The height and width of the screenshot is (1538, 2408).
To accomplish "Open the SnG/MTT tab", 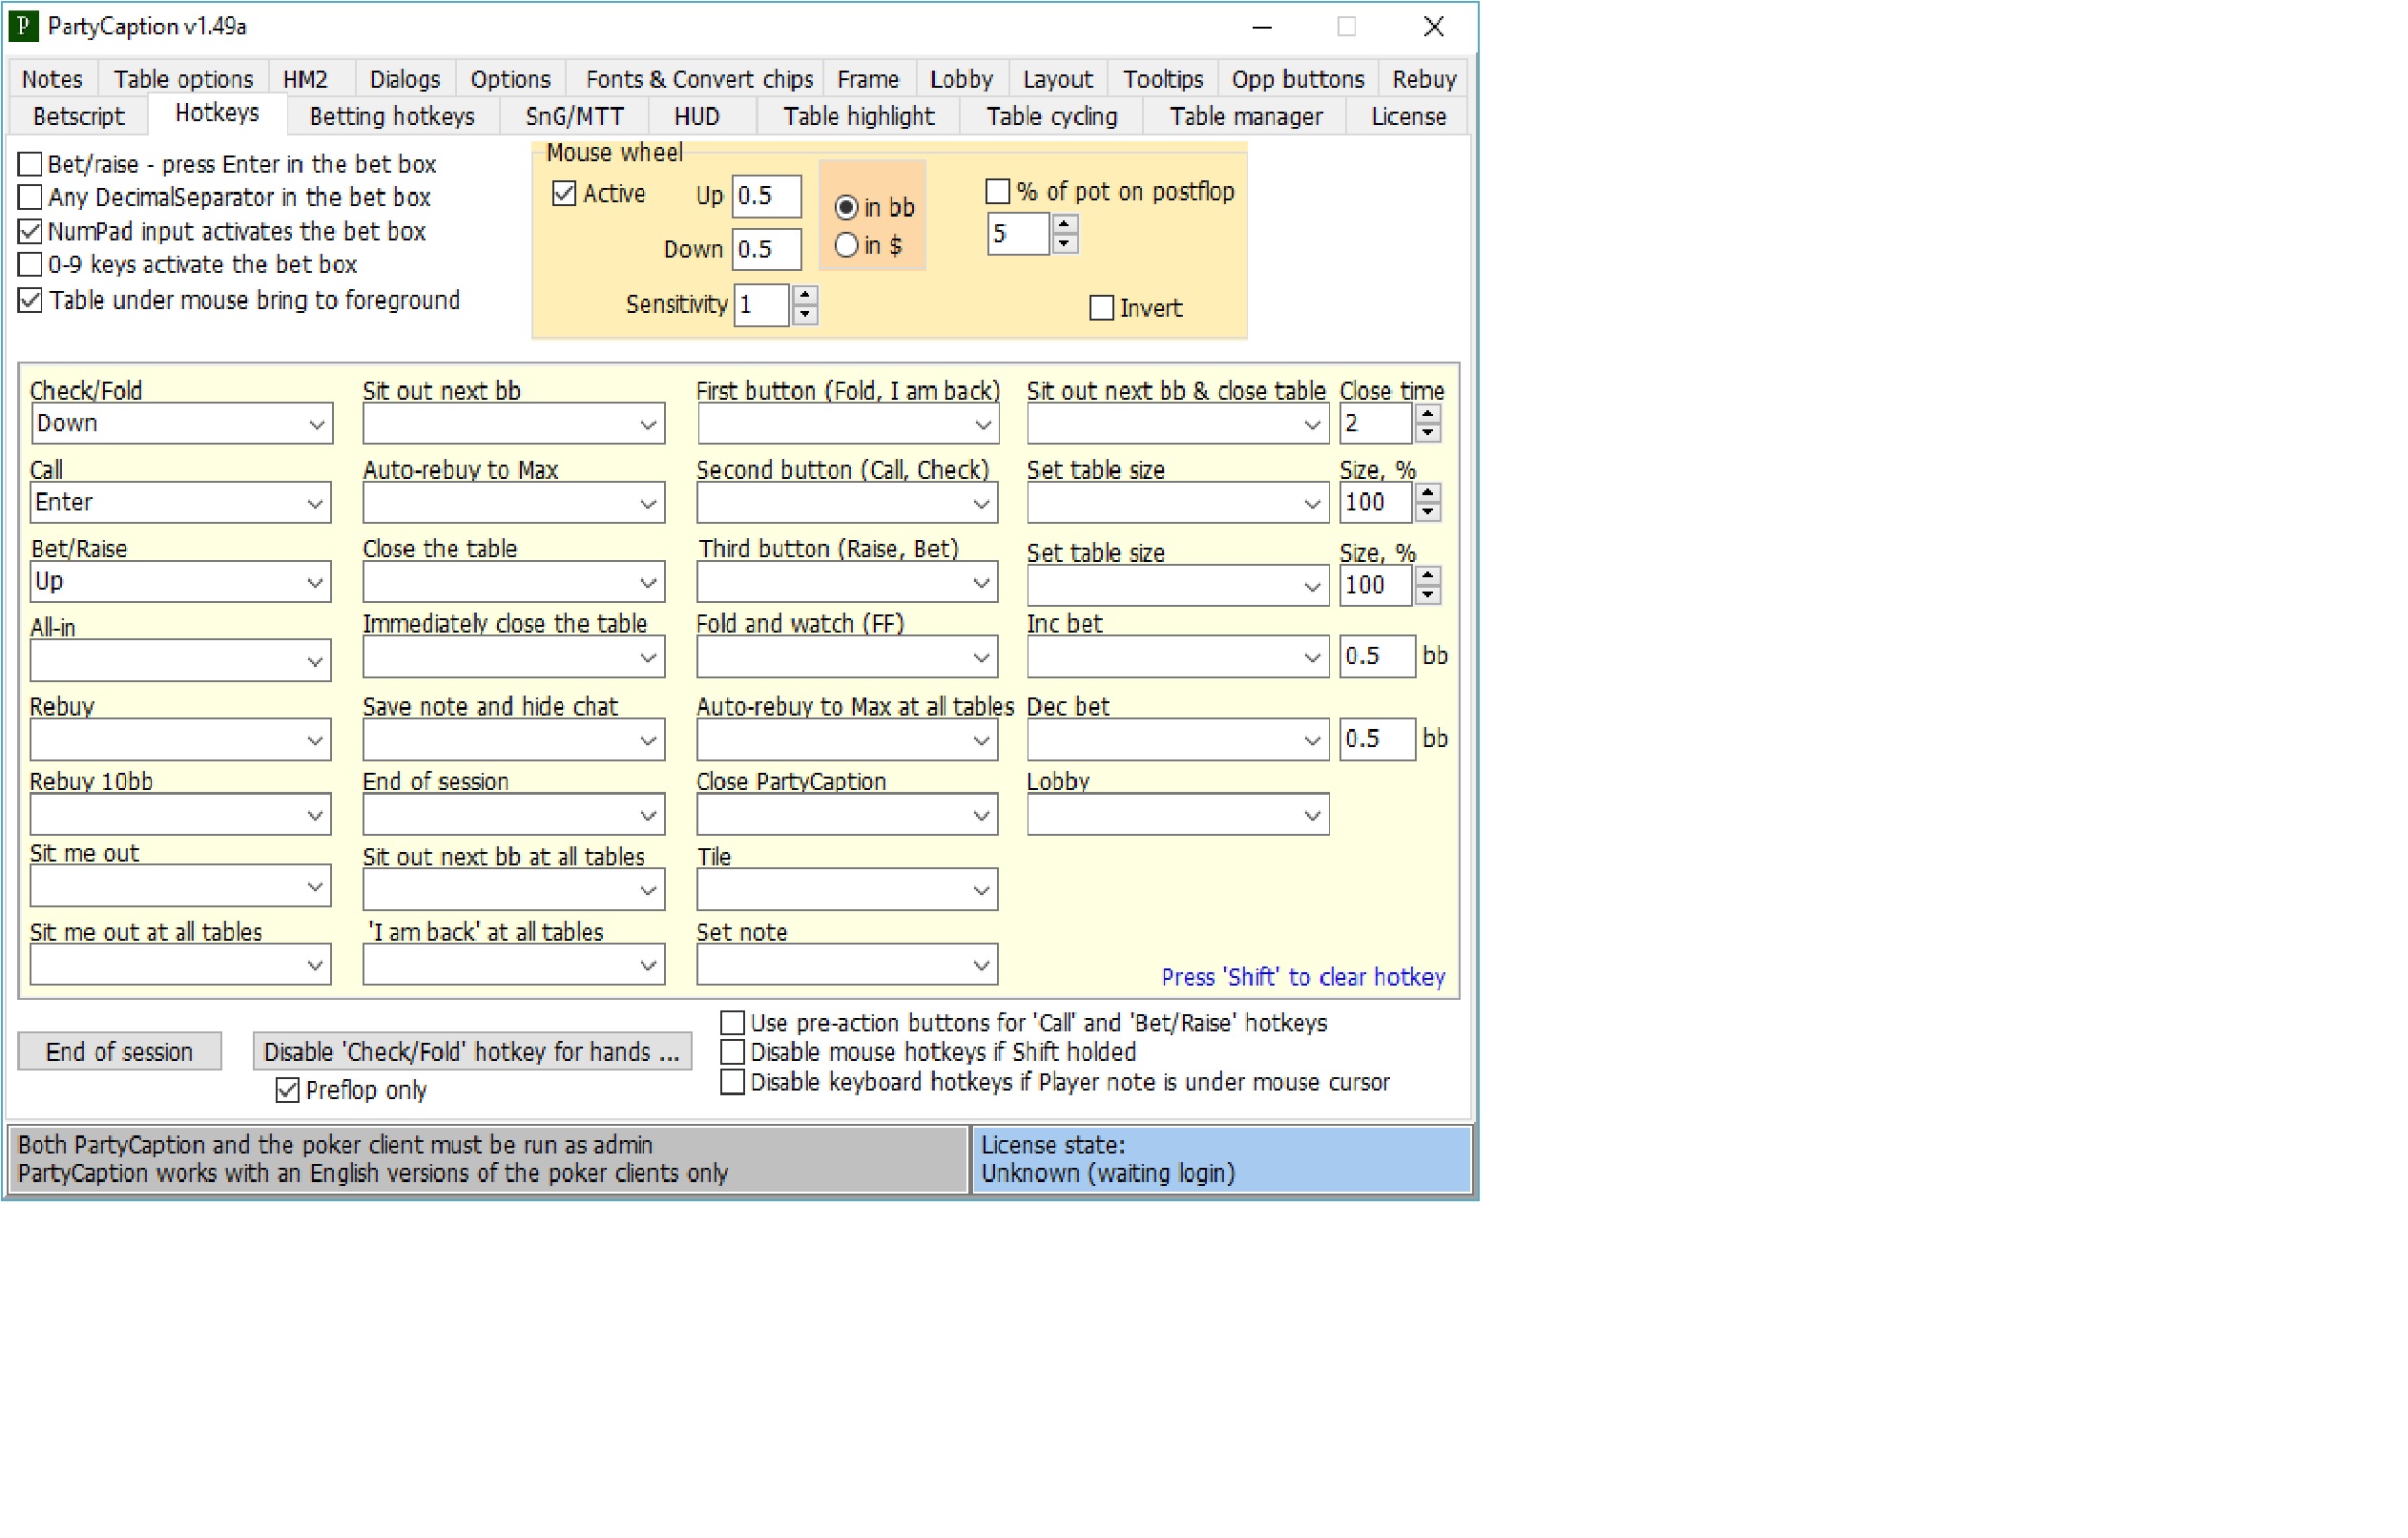I will (x=574, y=116).
